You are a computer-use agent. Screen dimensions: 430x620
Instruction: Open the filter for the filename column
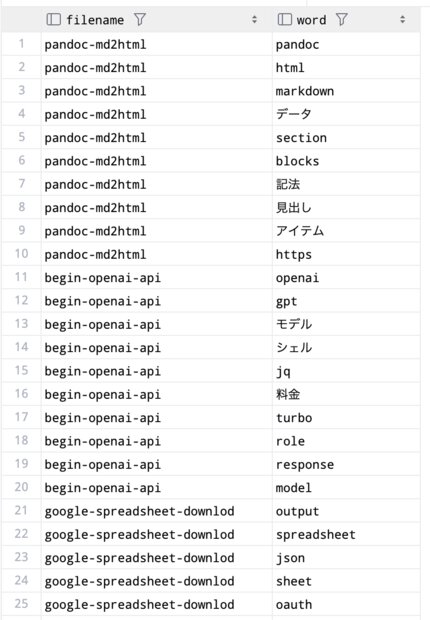point(140,19)
